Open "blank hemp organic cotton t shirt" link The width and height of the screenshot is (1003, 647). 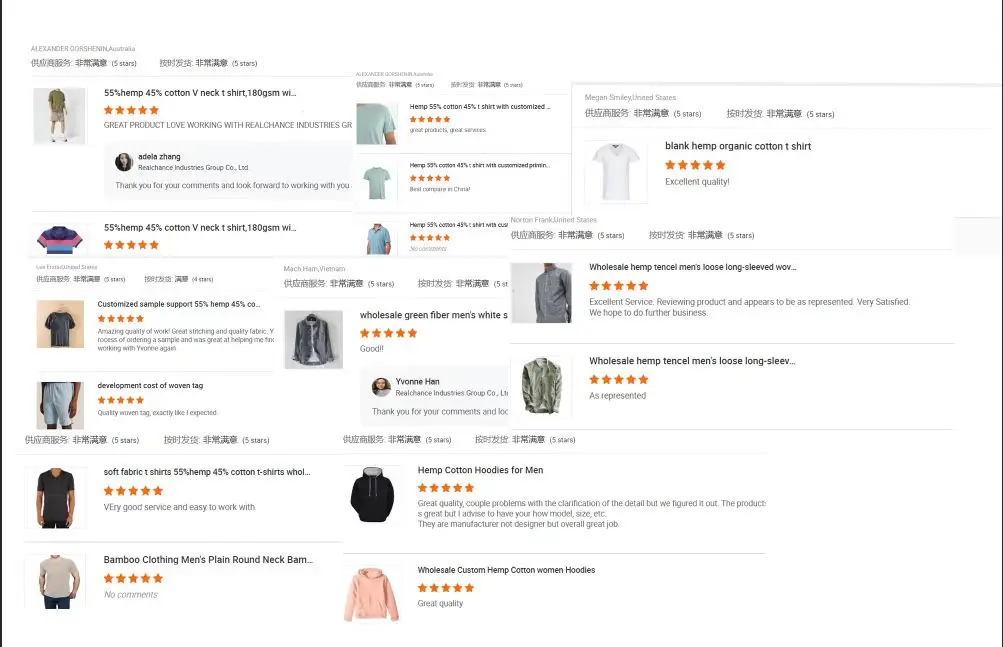(738, 146)
